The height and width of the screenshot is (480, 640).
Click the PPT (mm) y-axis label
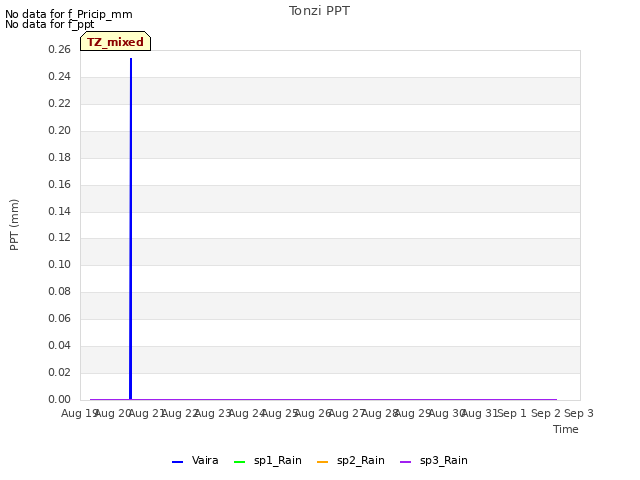(x=14, y=225)
